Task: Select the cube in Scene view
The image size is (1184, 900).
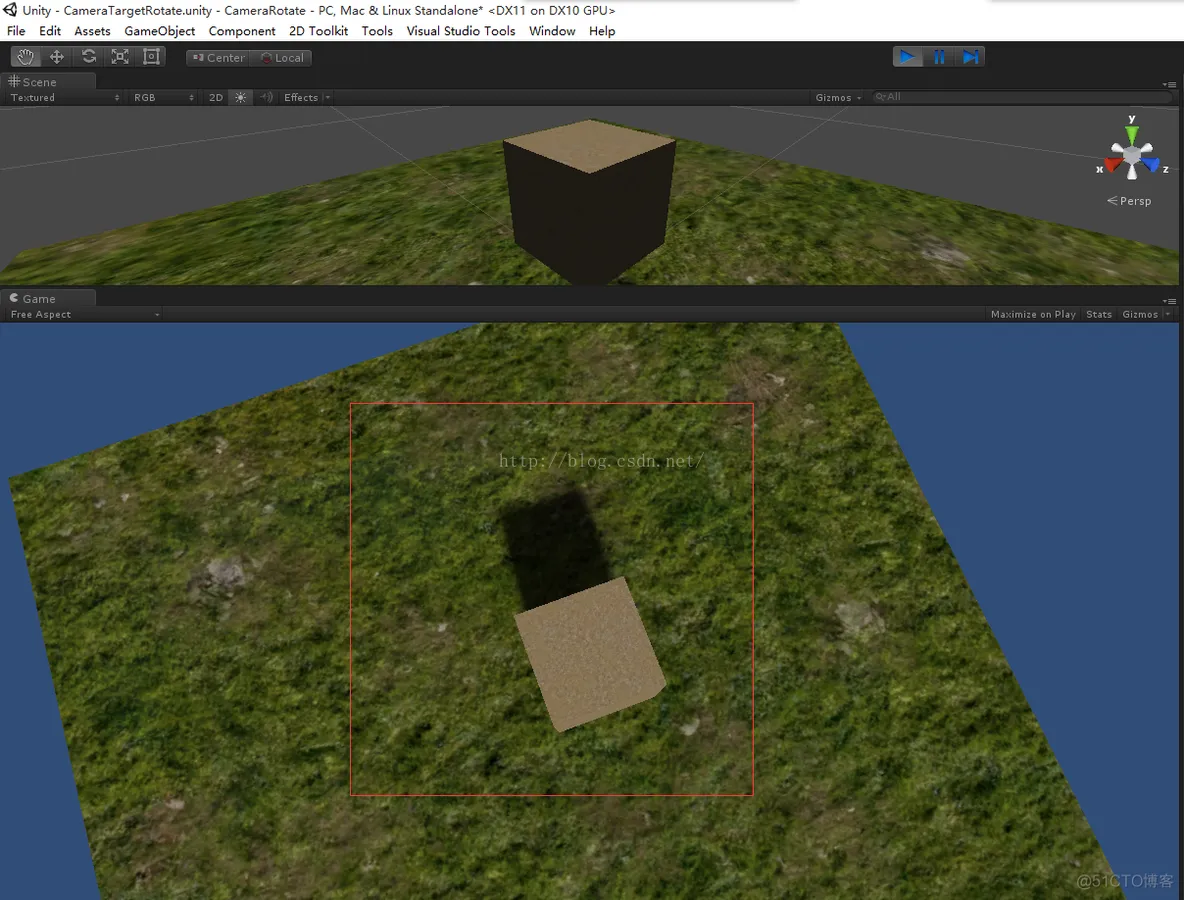Action: (x=589, y=204)
